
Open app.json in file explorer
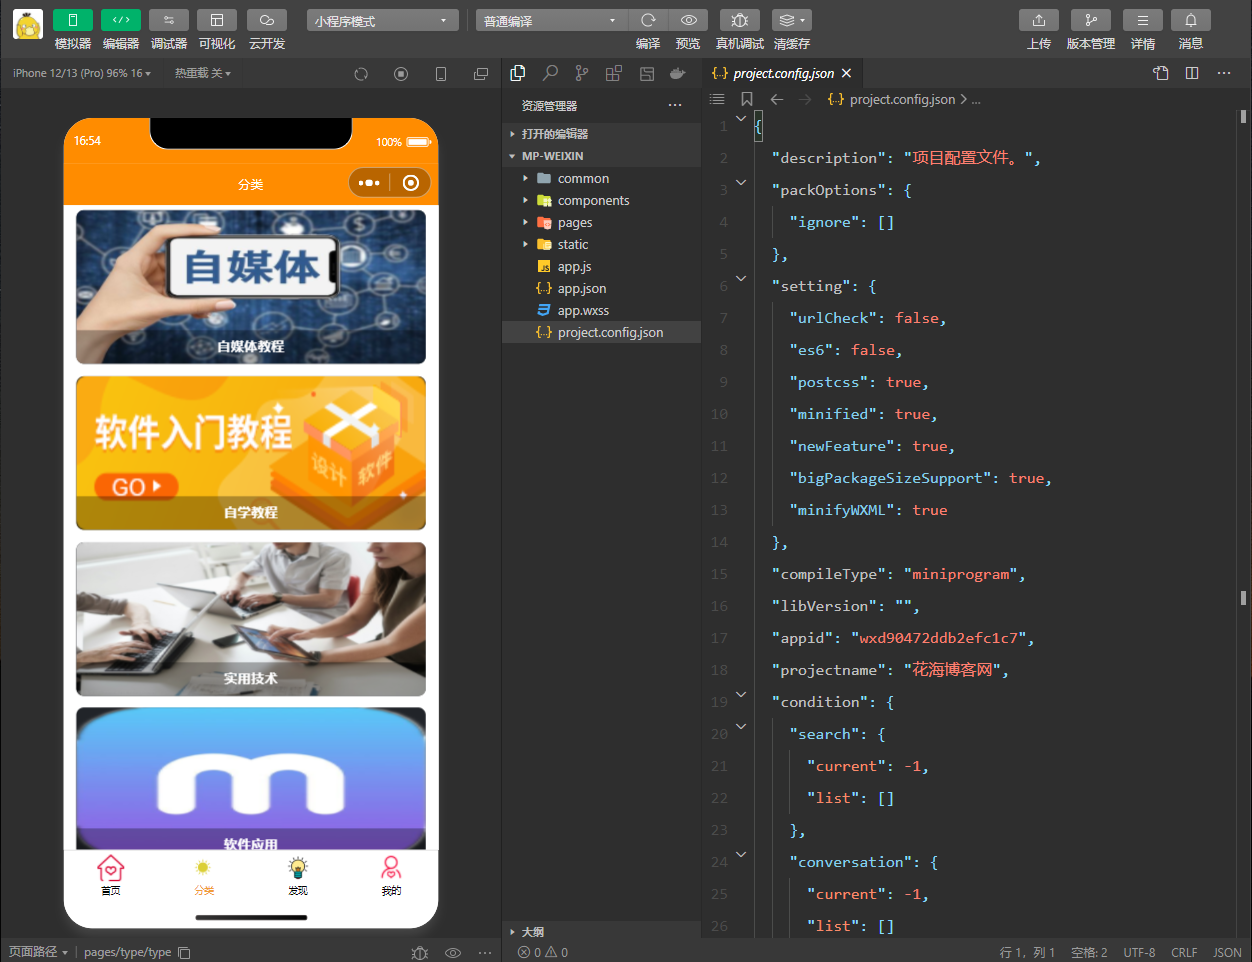coord(581,288)
